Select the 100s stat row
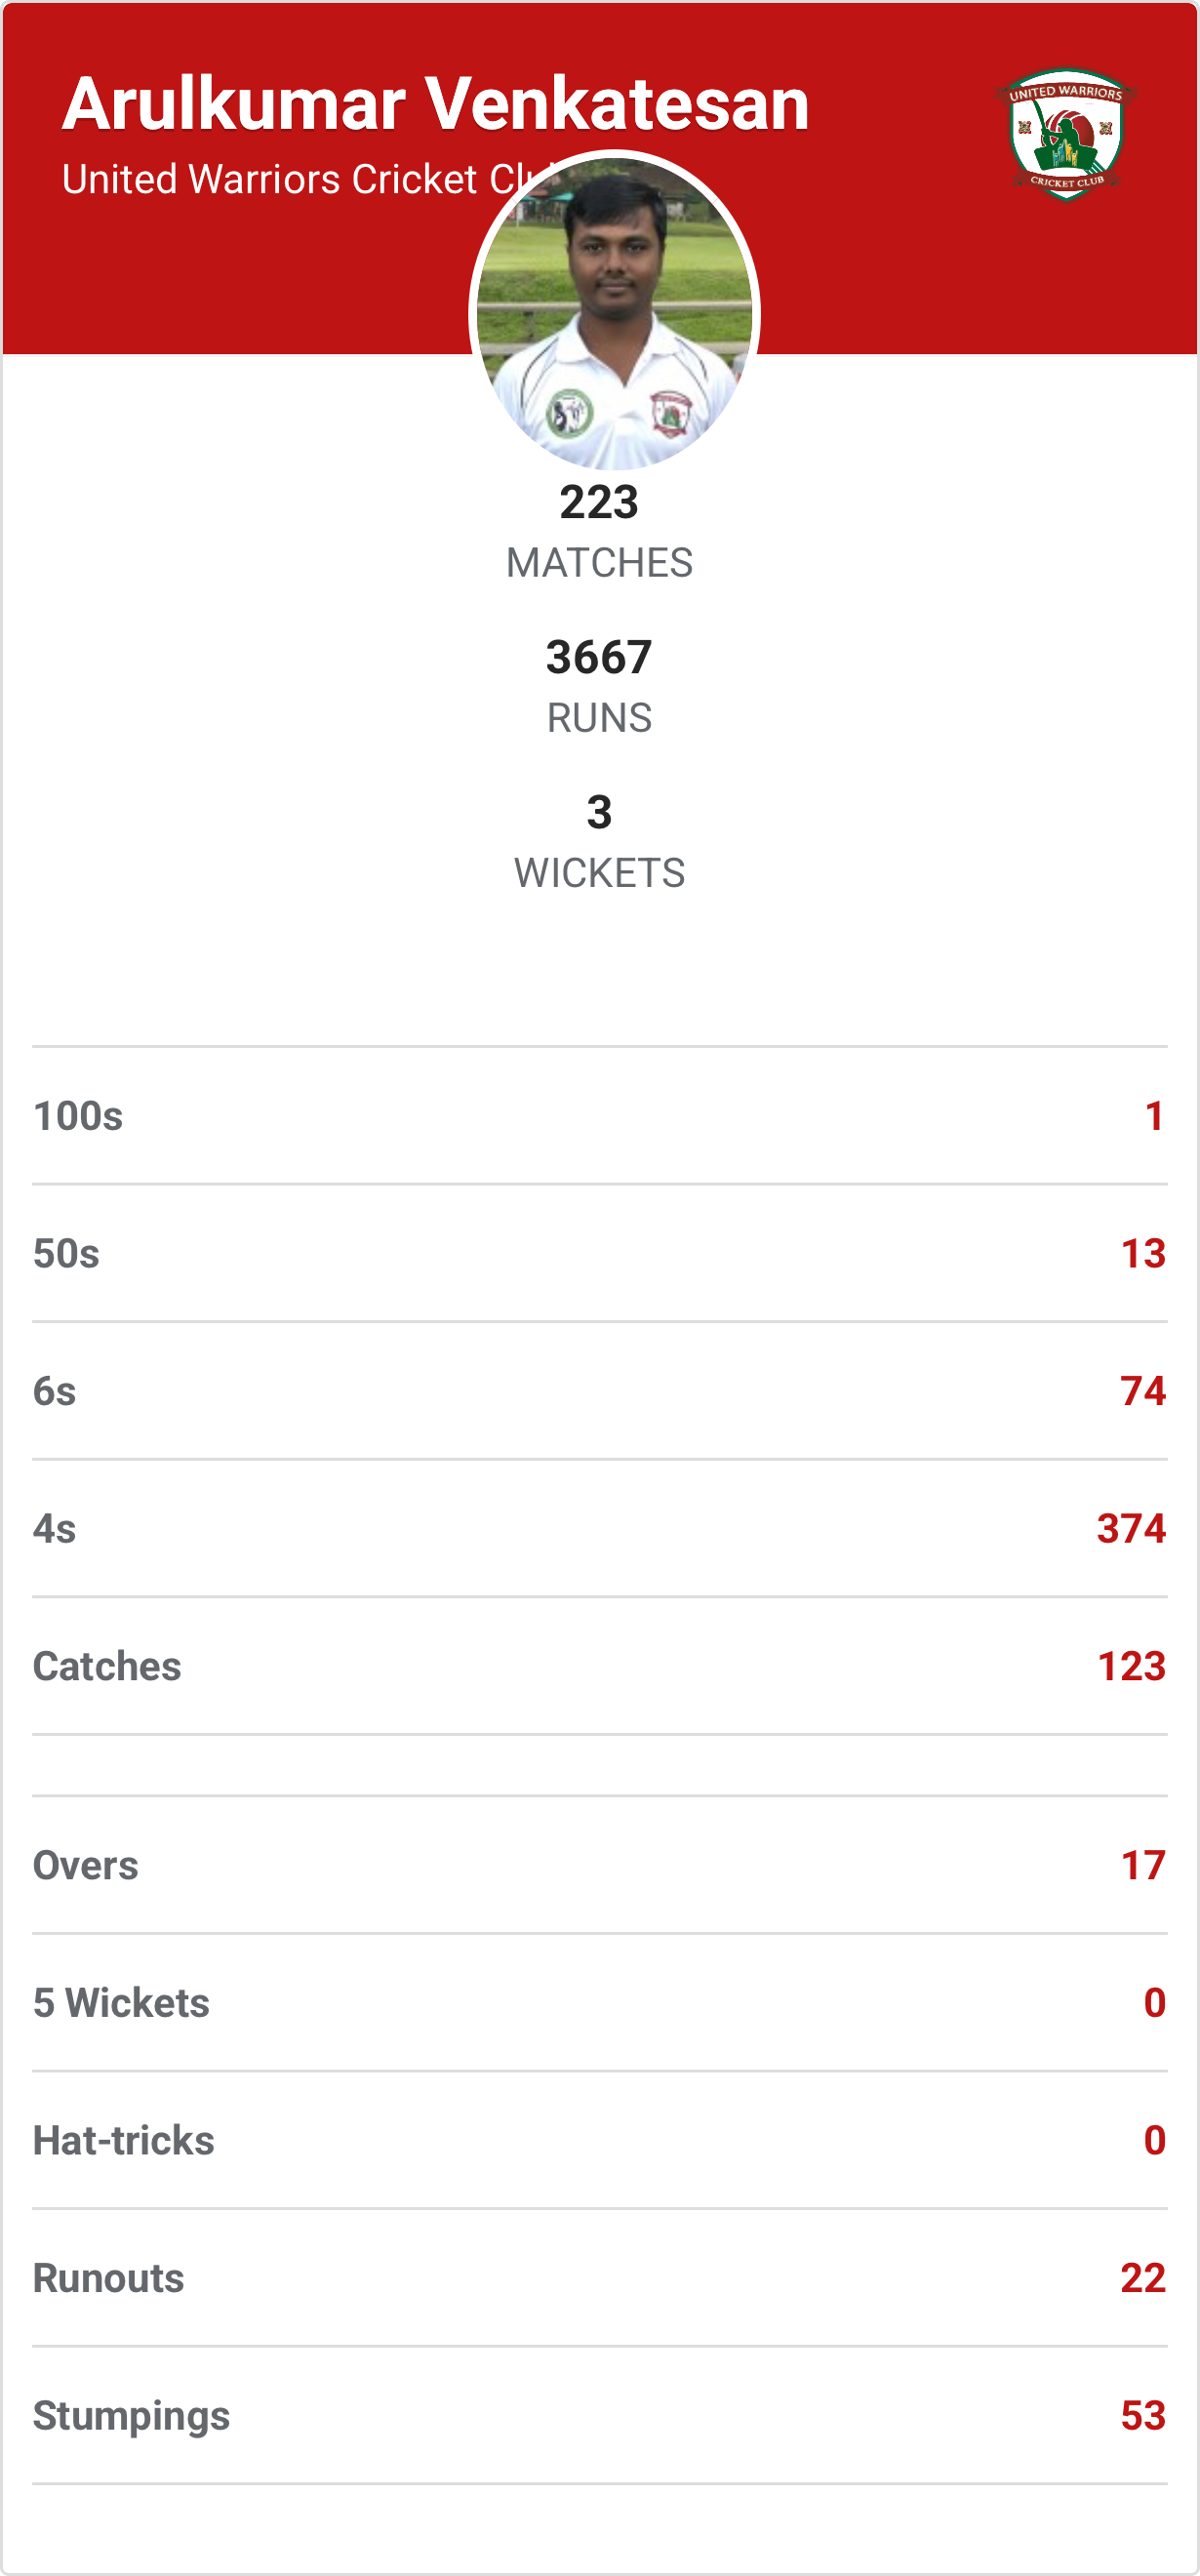1200x2576 pixels. pos(600,1116)
